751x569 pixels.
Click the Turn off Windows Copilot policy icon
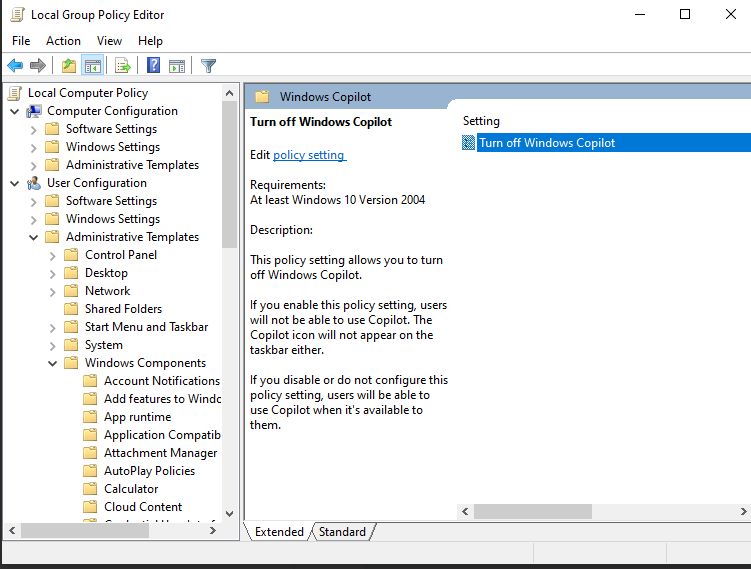(x=468, y=143)
